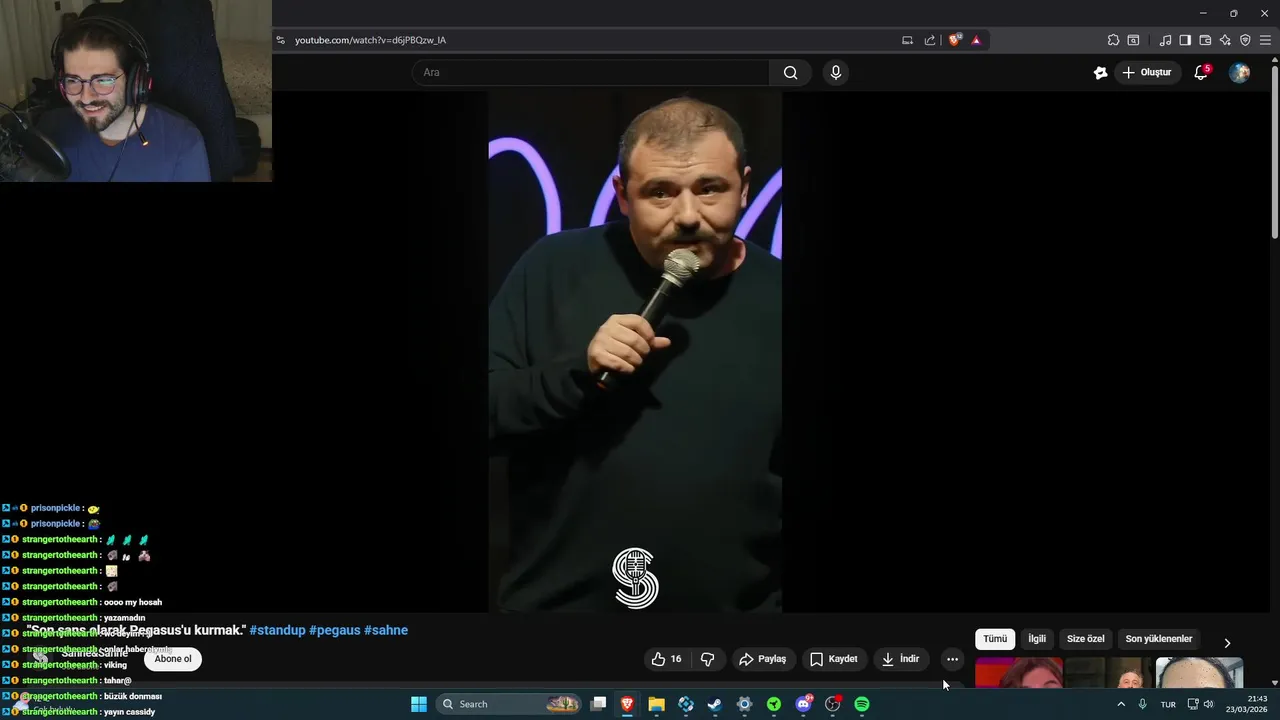Click the TUR keyboard language indicator
1280x720 pixels.
[1168, 704]
